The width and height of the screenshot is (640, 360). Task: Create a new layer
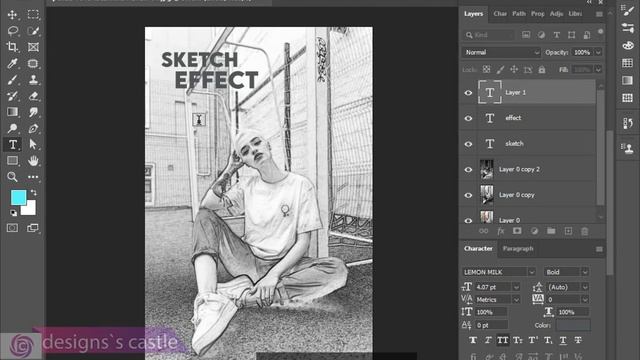point(568,231)
